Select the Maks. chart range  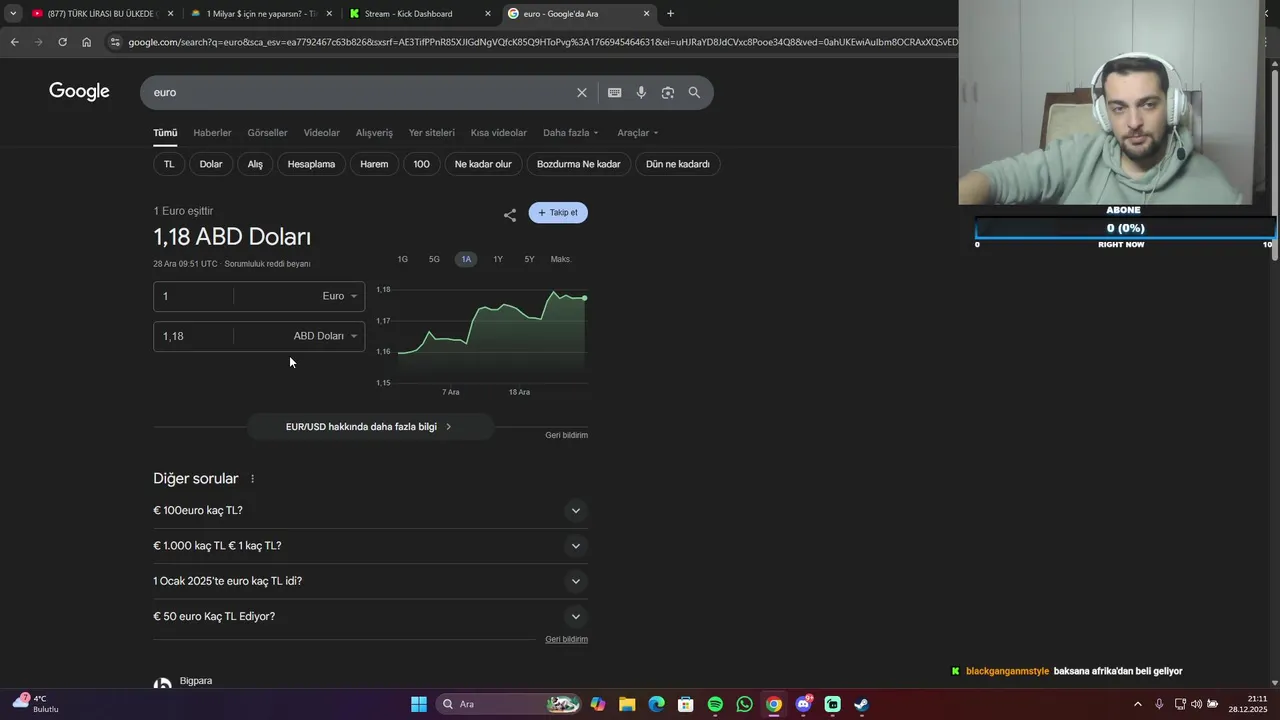(x=561, y=259)
